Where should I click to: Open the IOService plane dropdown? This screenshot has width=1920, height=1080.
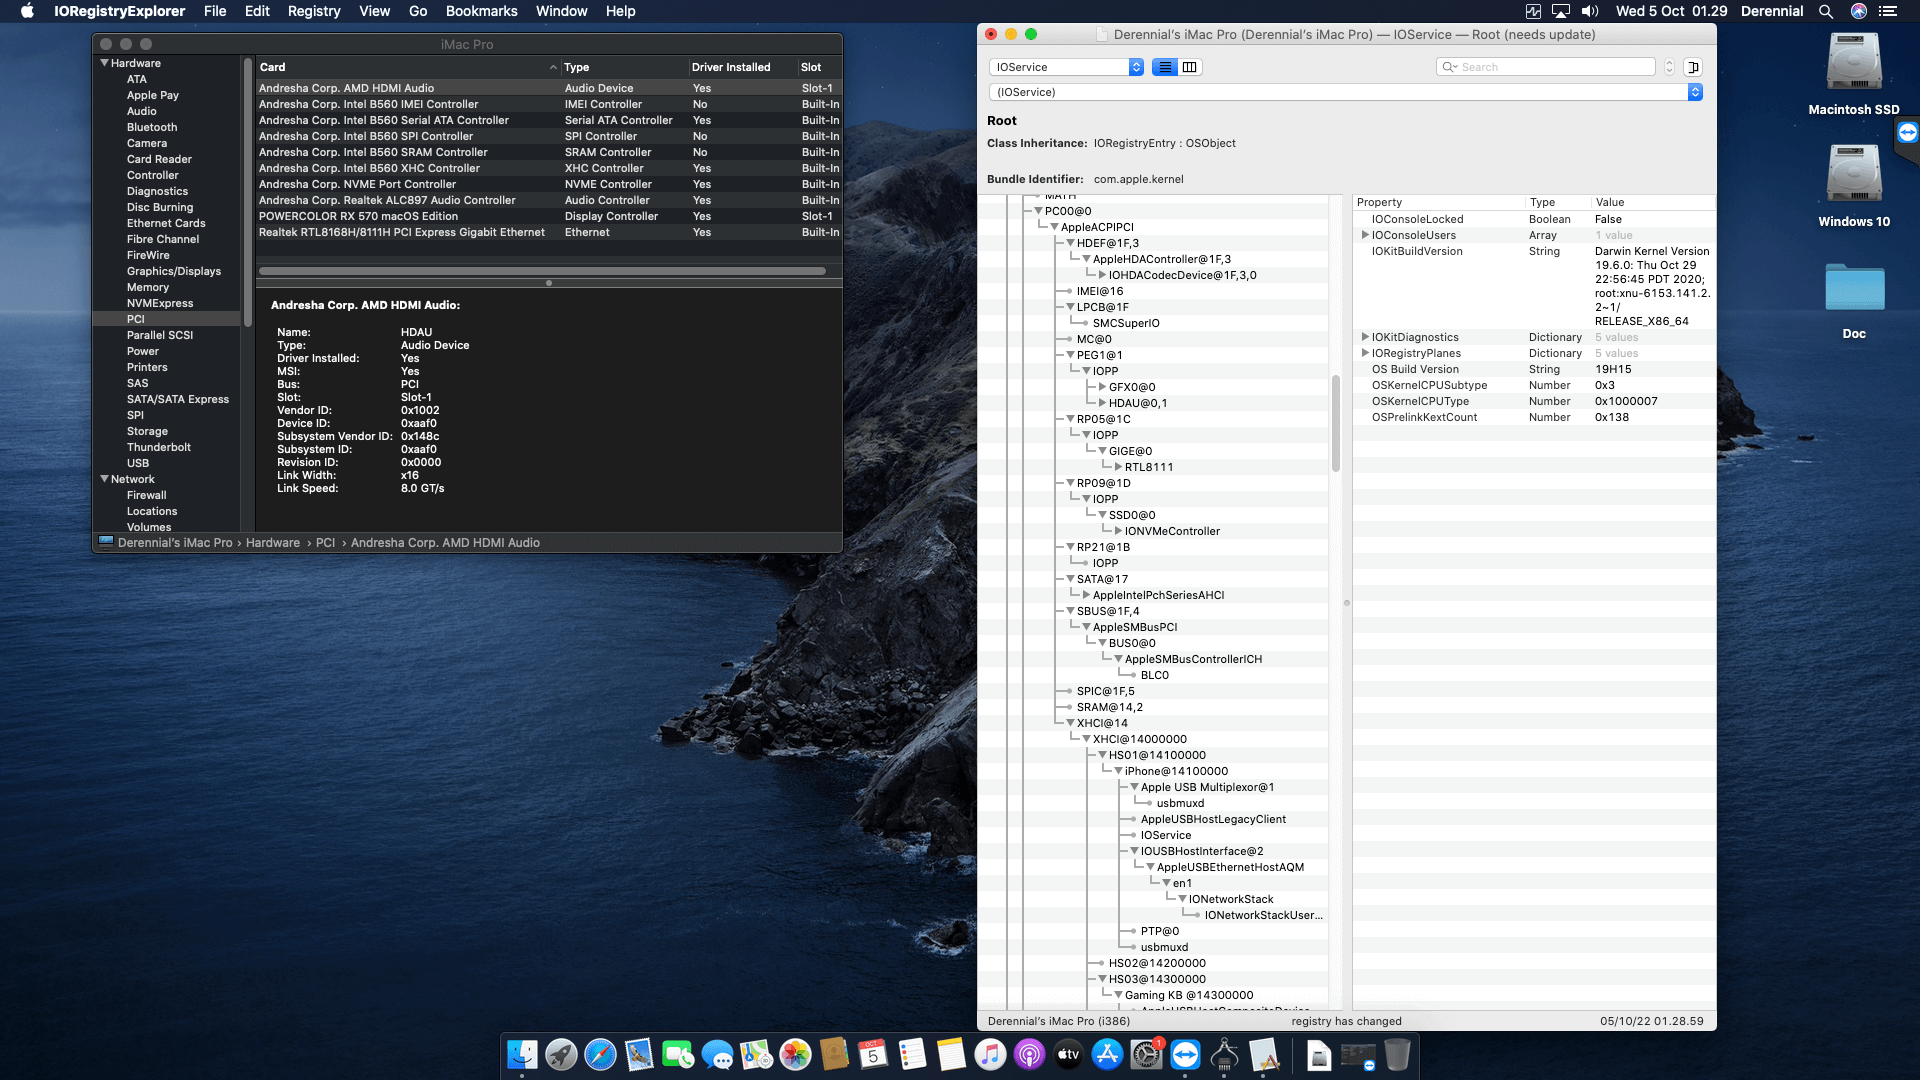click(x=1065, y=67)
